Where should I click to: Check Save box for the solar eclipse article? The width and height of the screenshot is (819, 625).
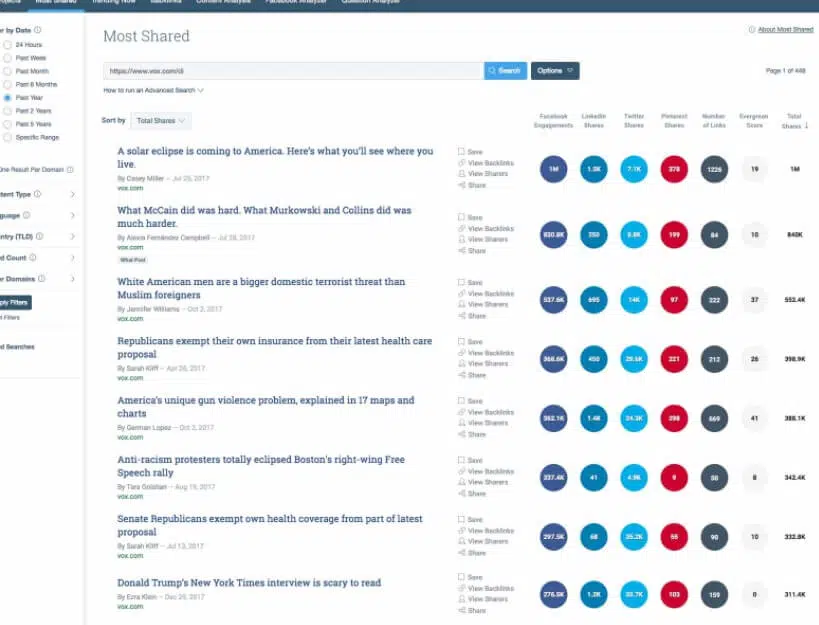pyautogui.click(x=461, y=152)
